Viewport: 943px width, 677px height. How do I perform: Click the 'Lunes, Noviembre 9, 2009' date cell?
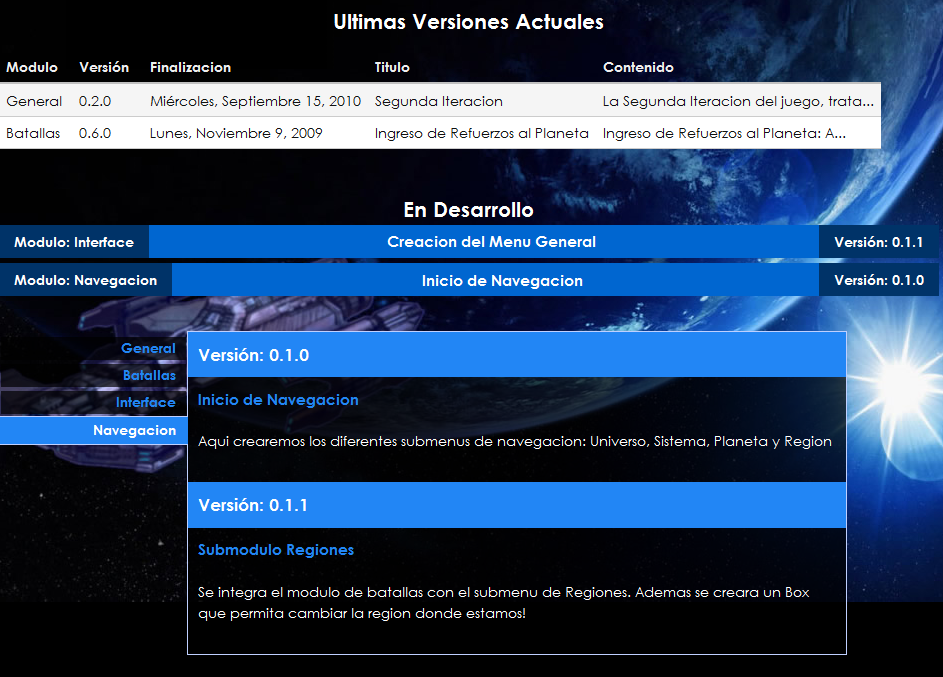[x=236, y=133]
